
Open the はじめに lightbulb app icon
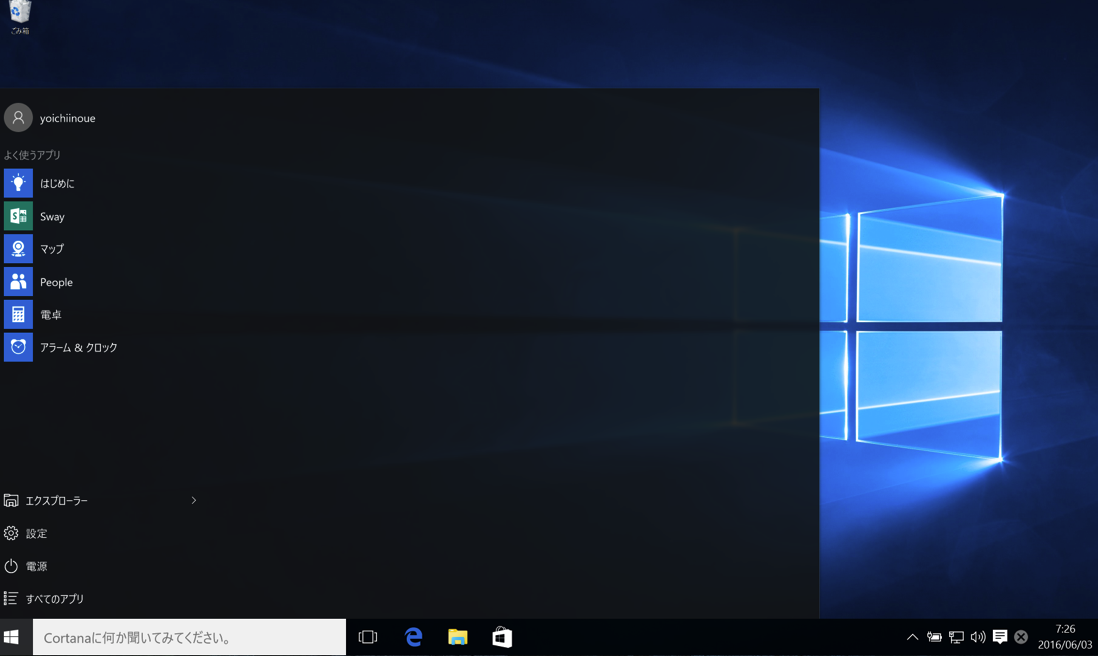18,183
